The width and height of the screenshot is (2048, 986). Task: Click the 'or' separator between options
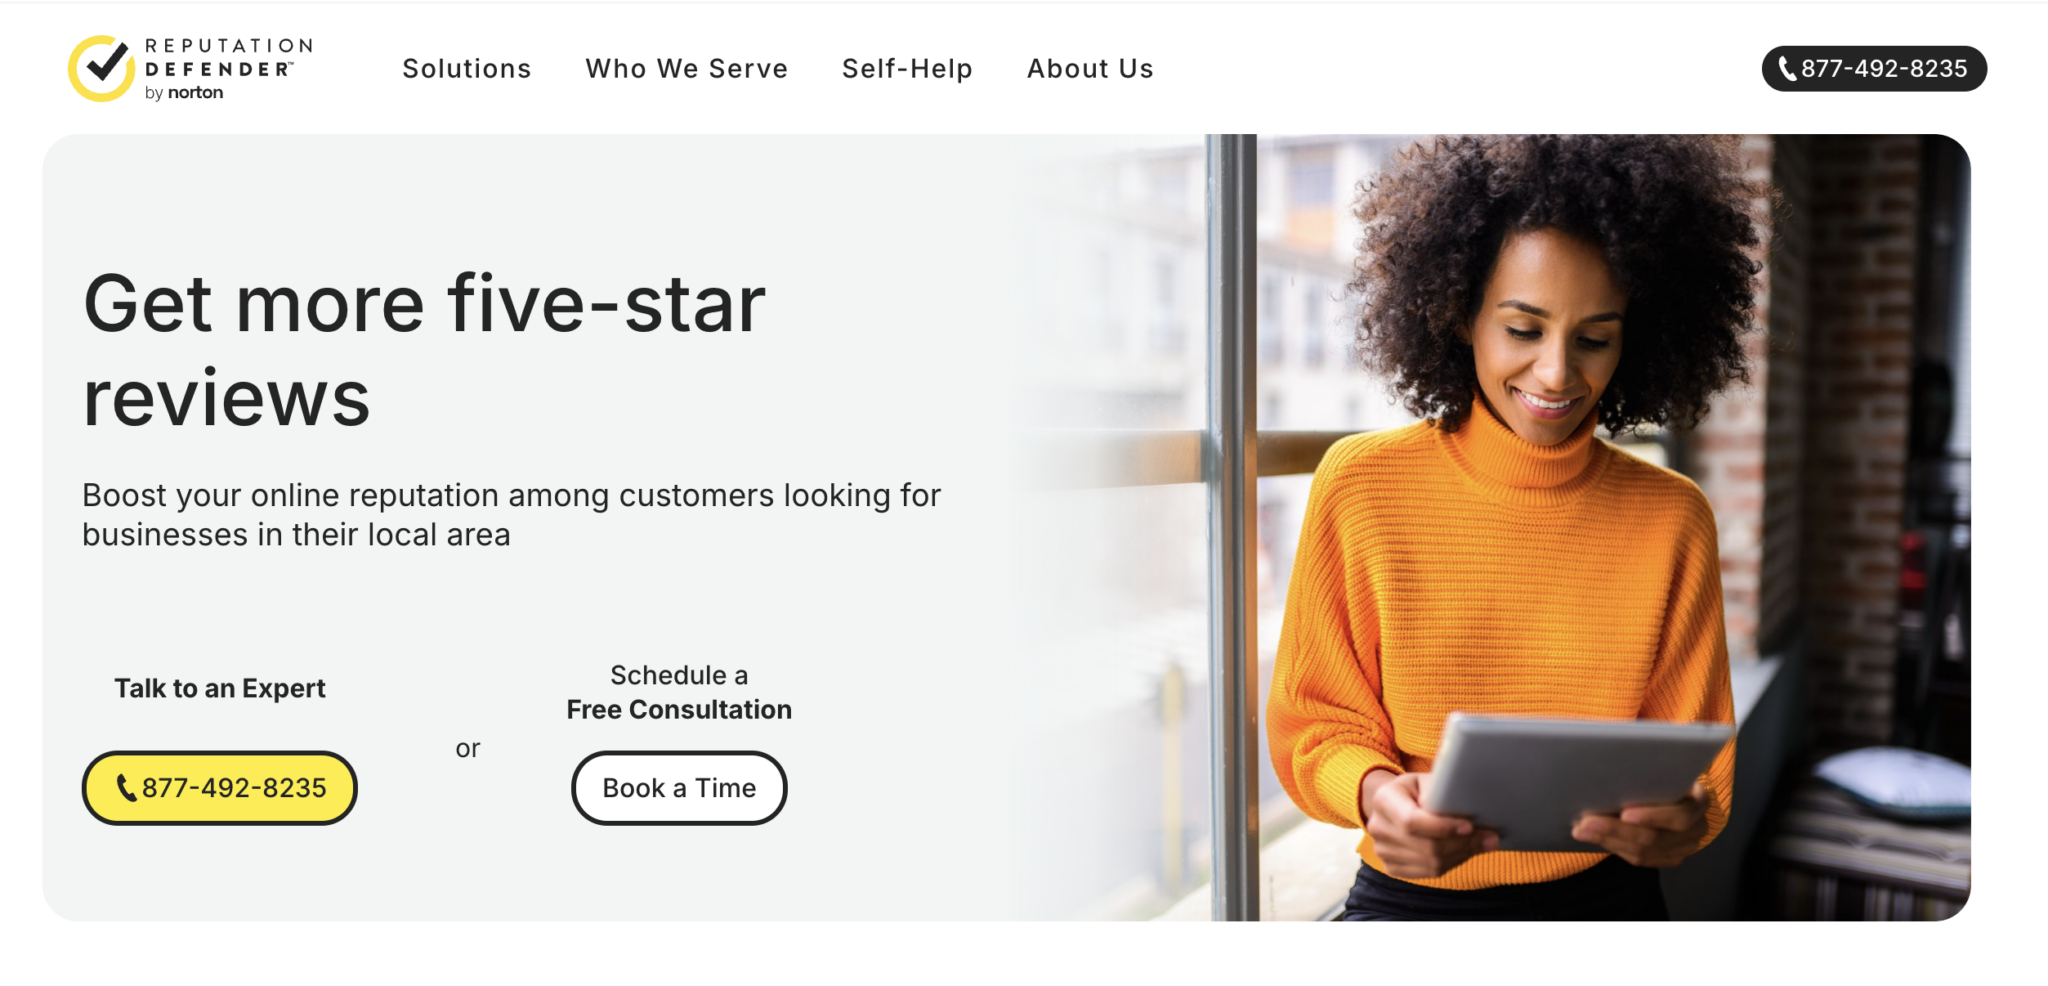468,748
